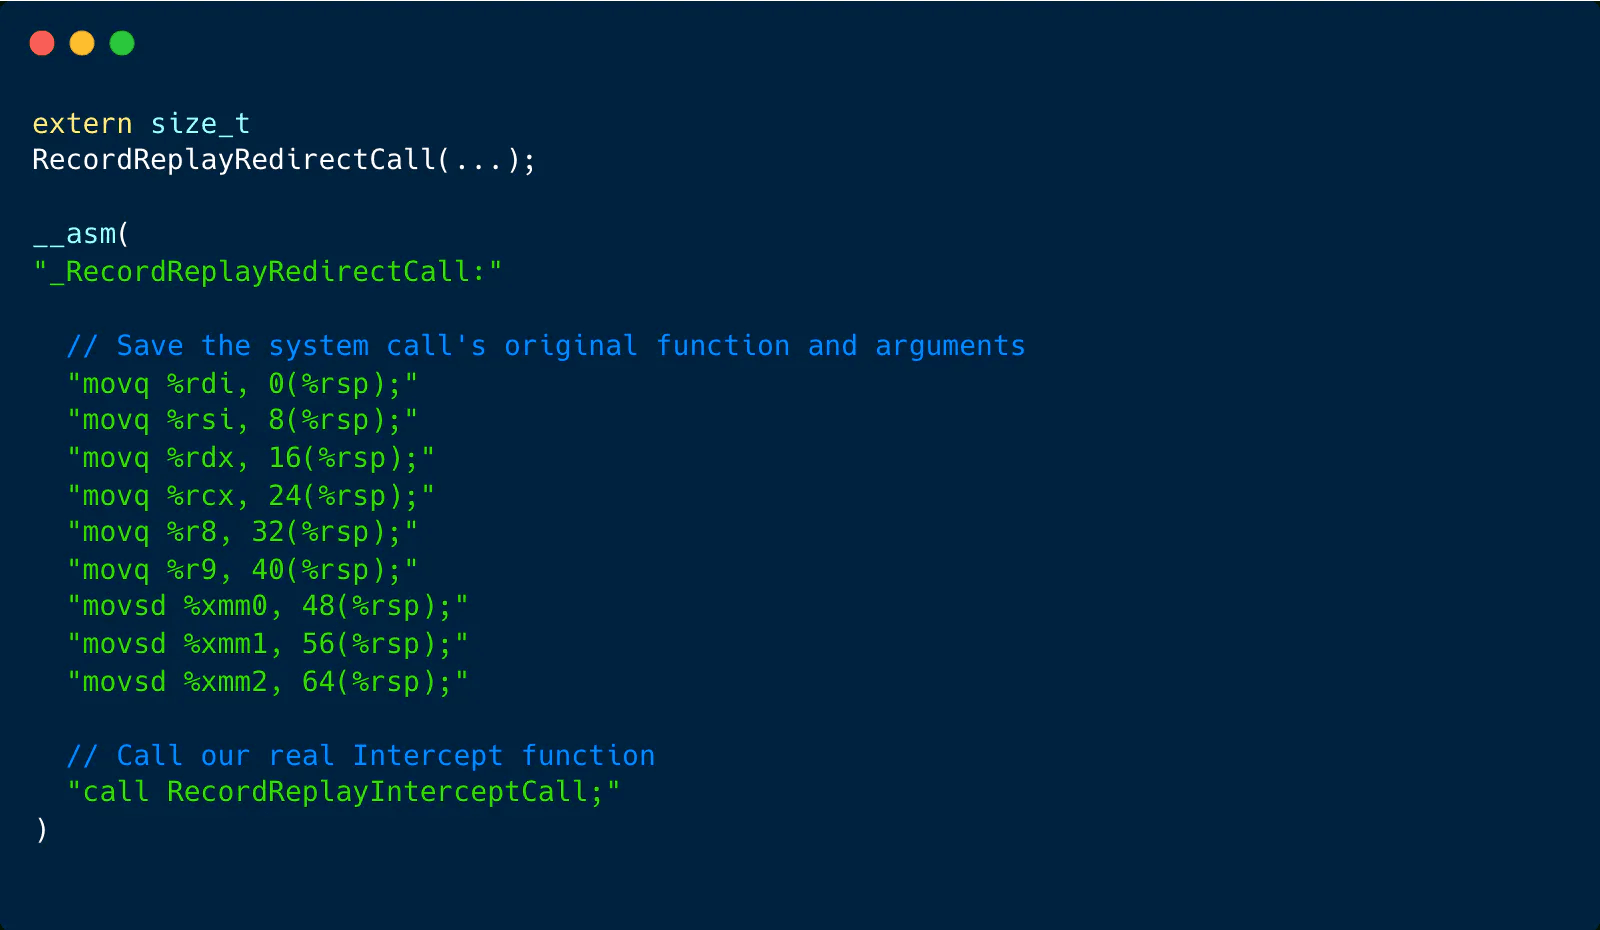Click the movq %rsi, 8(%rsp) line
The width and height of the screenshot is (1600, 930).
coord(242,420)
